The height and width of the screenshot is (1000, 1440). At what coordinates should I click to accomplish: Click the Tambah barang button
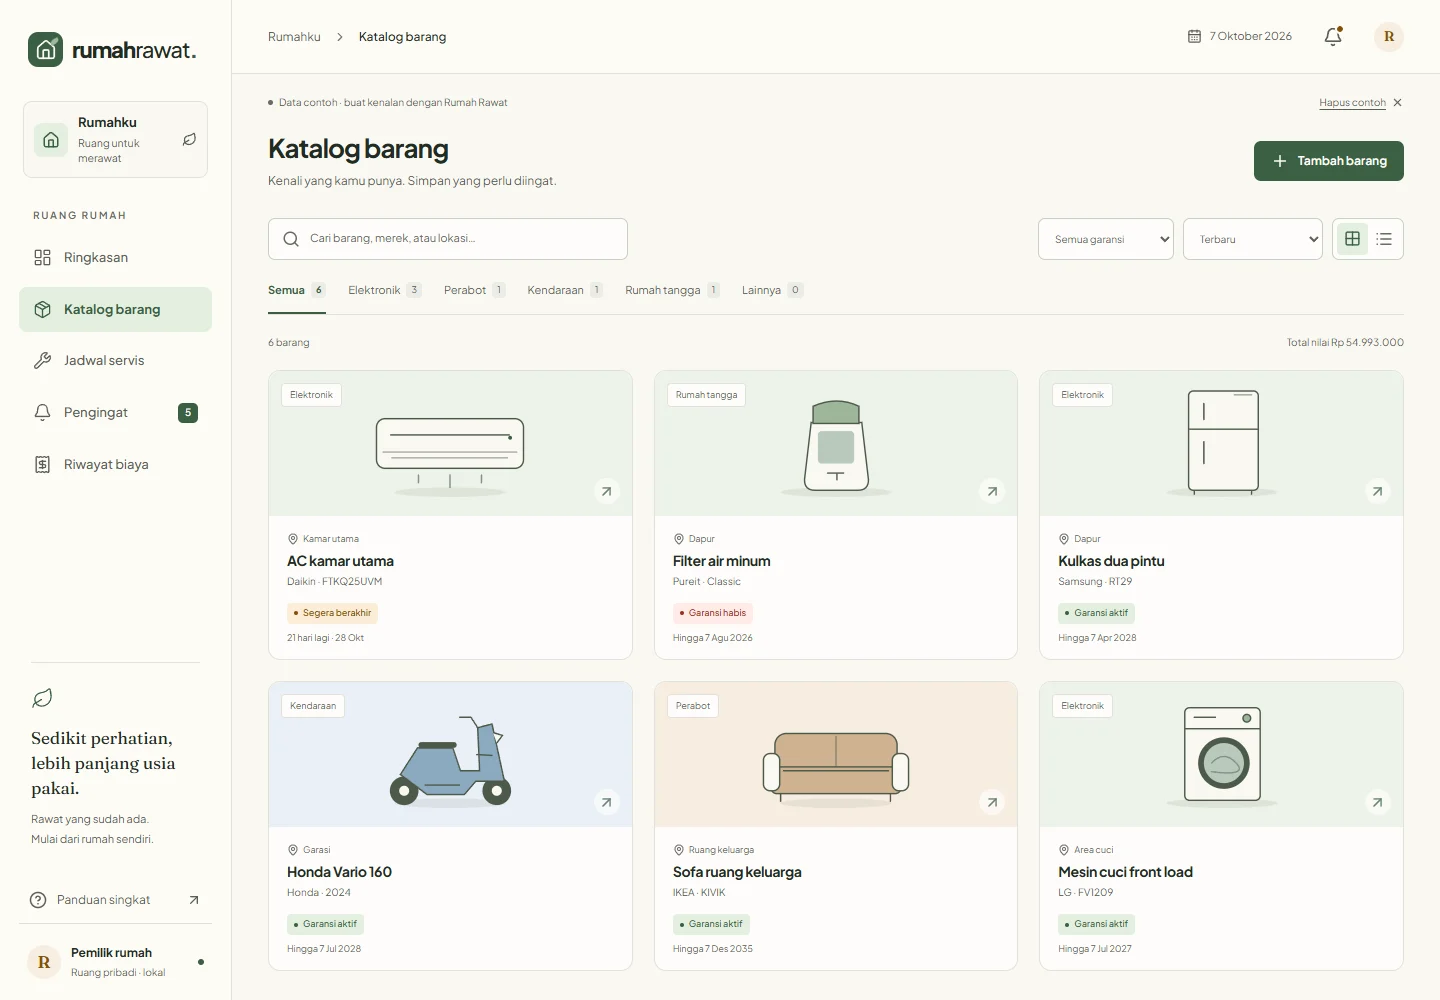click(x=1329, y=161)
